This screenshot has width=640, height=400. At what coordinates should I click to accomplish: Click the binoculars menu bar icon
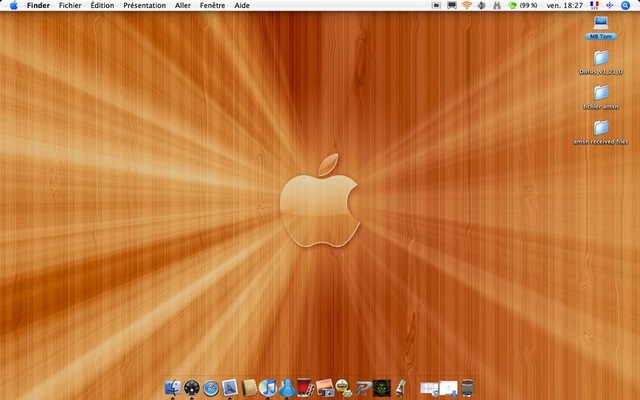click(x=497, y=5)
